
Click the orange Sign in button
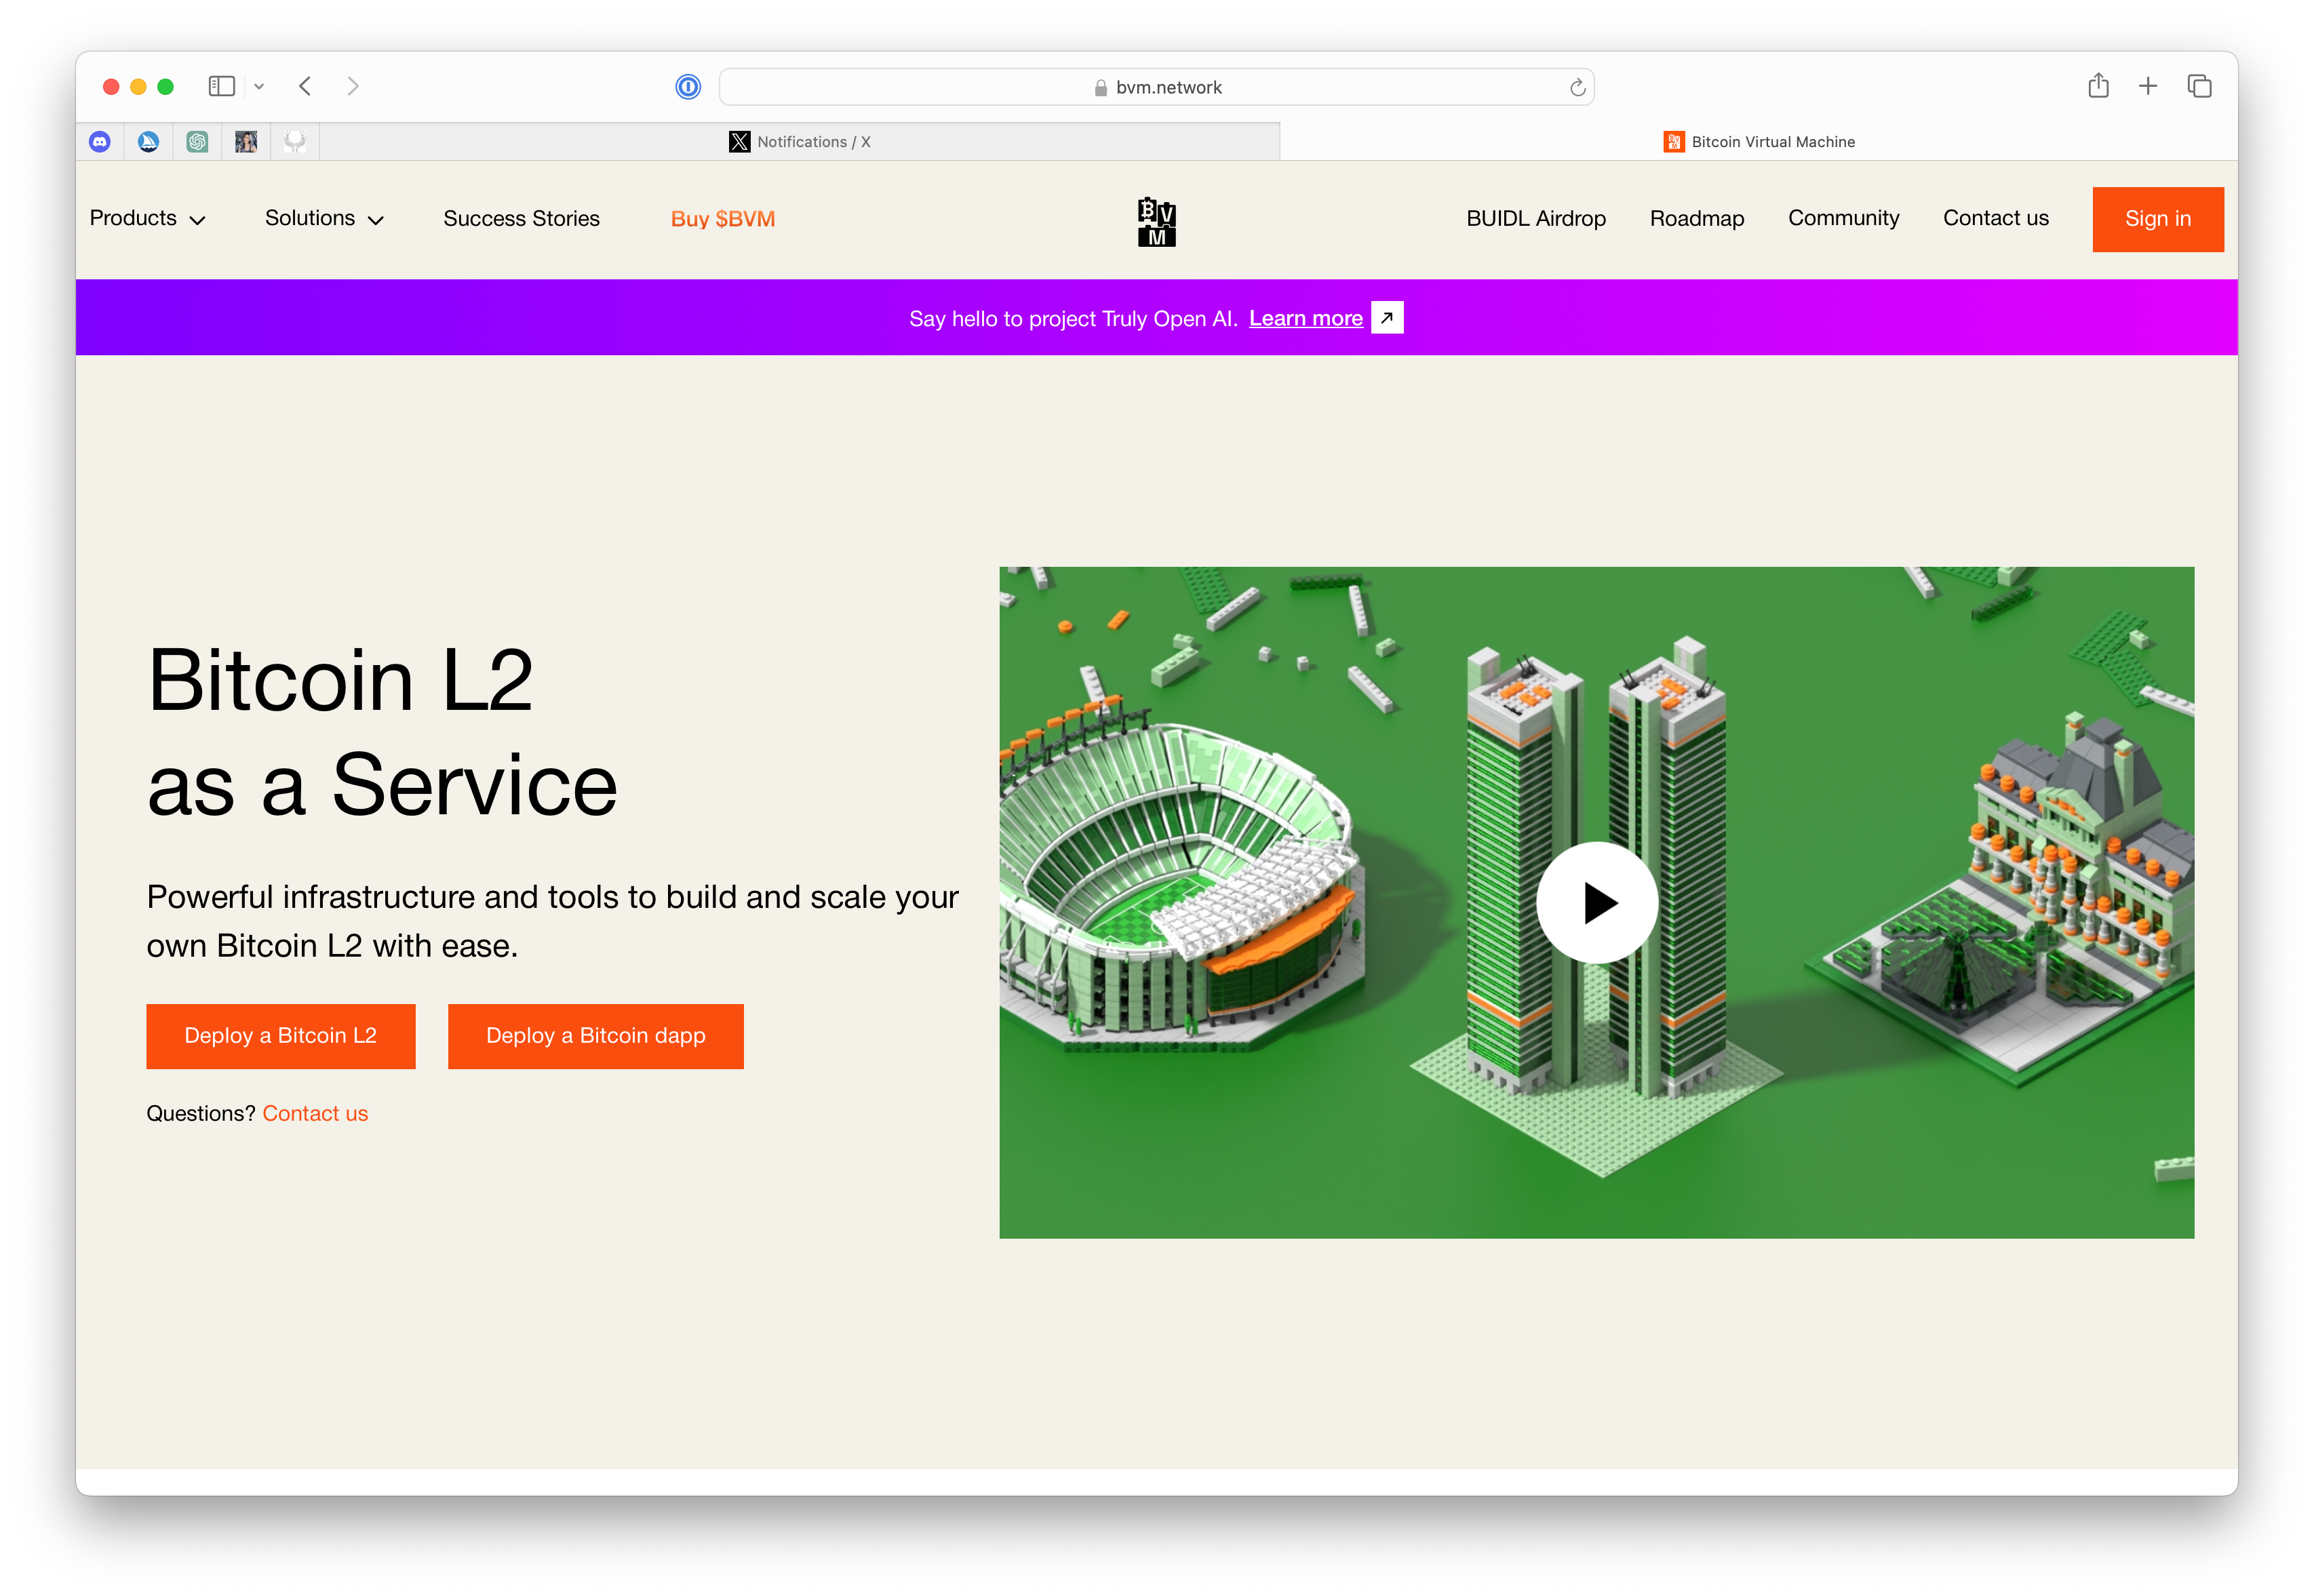[x=2157, y=219]
